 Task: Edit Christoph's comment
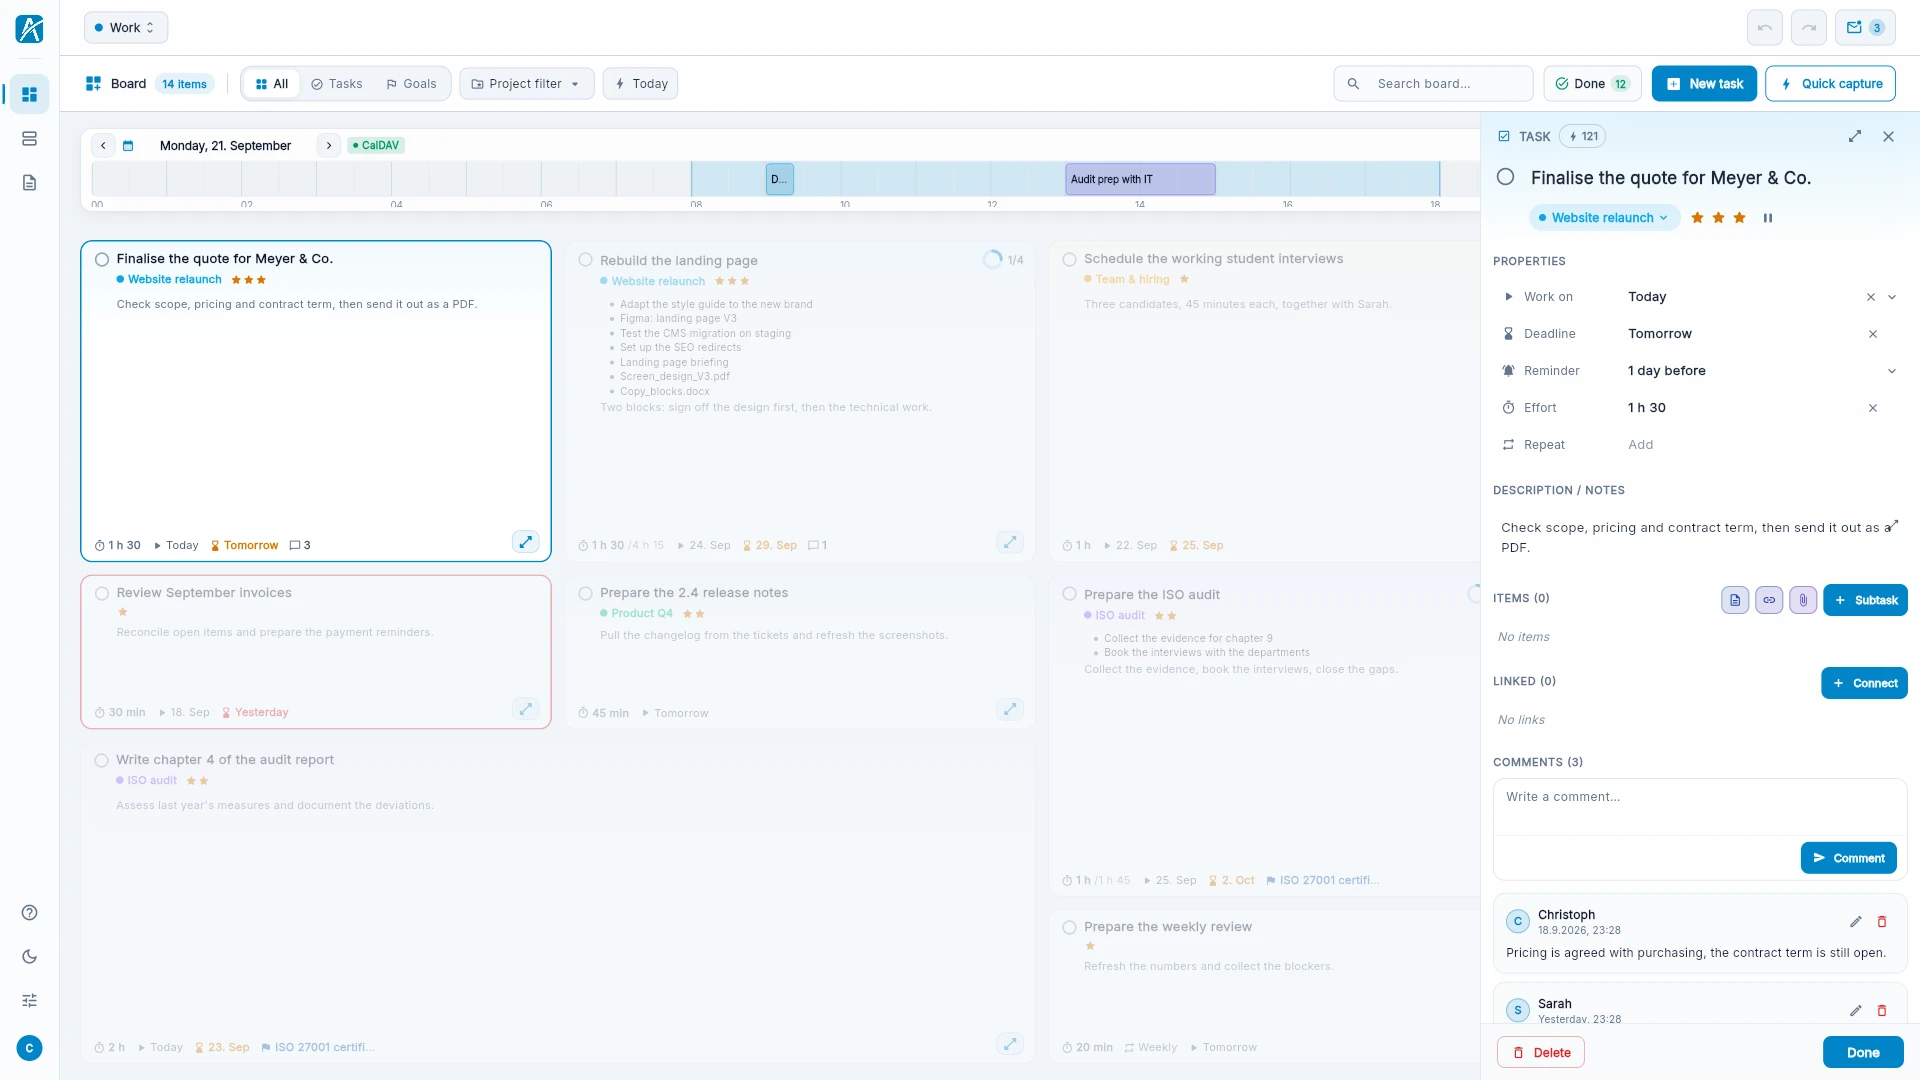1855,921
